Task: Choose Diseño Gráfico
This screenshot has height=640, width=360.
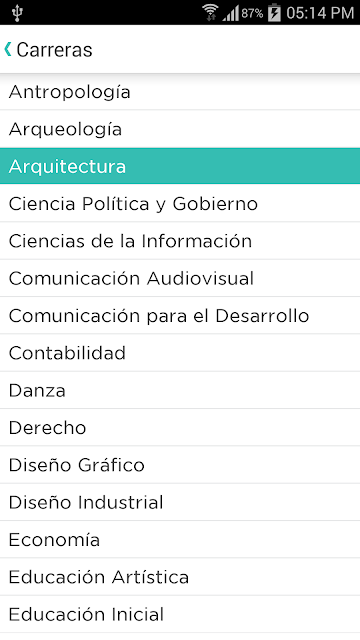Action: click(180, 465)
